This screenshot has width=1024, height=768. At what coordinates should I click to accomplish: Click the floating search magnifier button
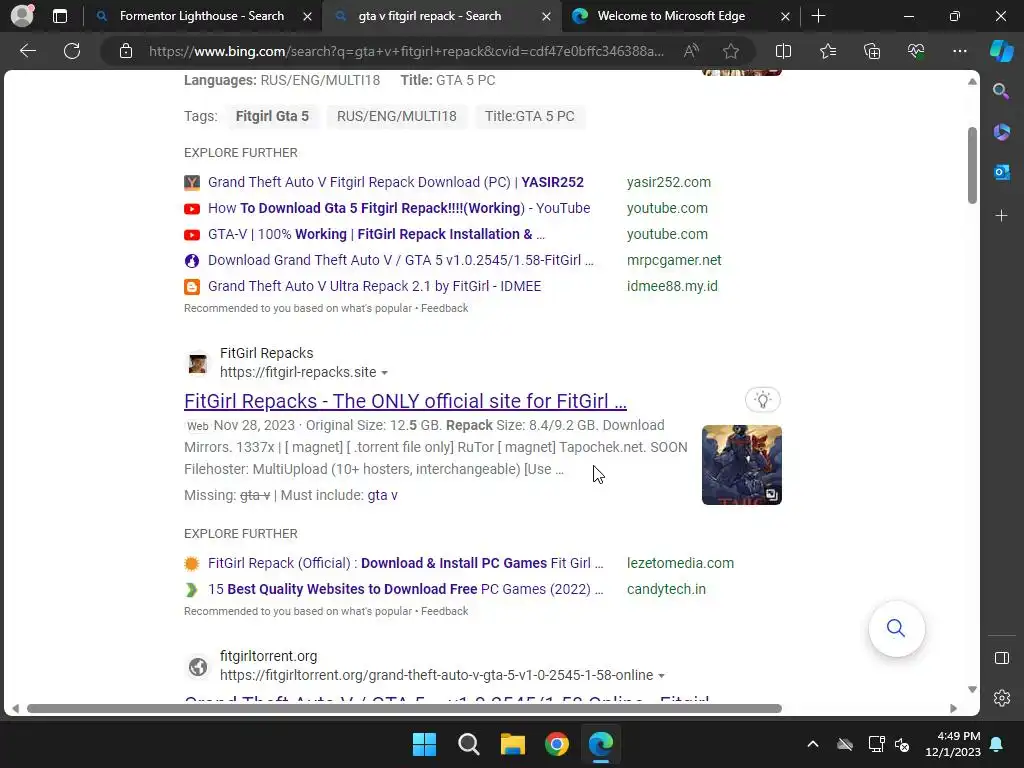click(x=896, y=628)
